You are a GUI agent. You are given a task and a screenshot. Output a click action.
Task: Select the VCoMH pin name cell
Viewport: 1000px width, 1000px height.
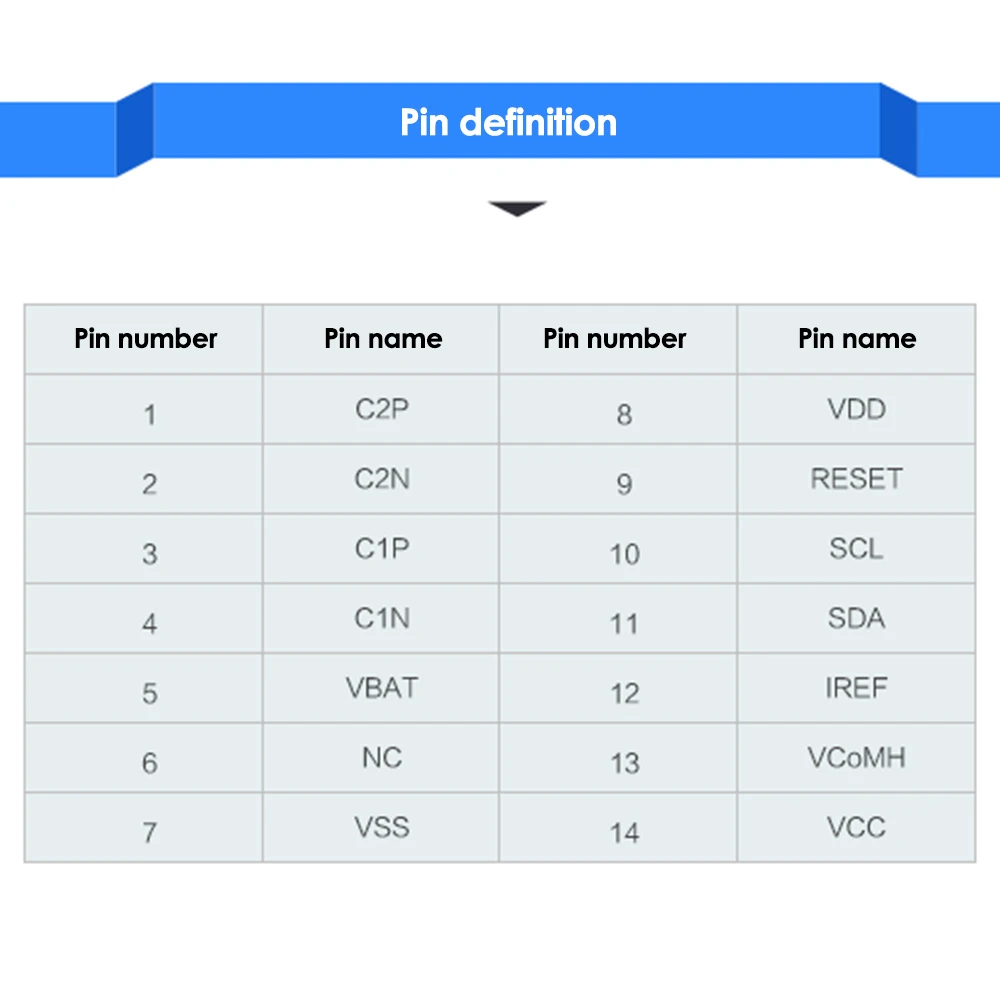coord(856,758)
